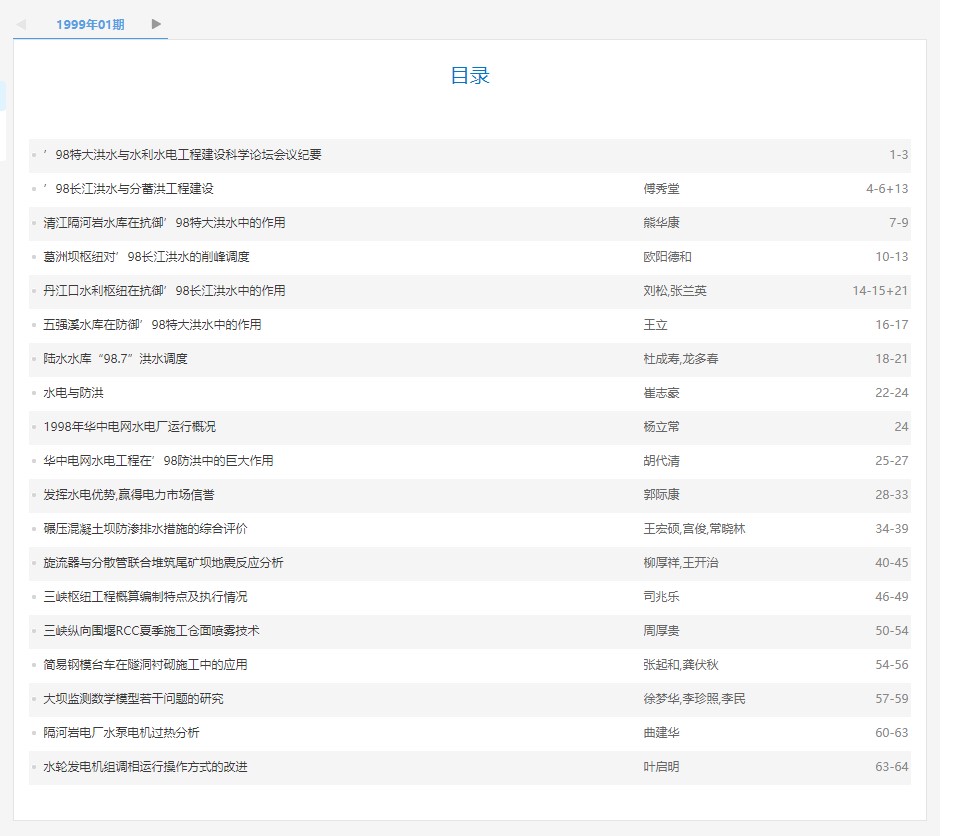Image resolution: width=964 pixels, height=836 pixels.
Task: Open article 大坝监测数学模型若干问题的研究
Action: (x=133, y=699)
